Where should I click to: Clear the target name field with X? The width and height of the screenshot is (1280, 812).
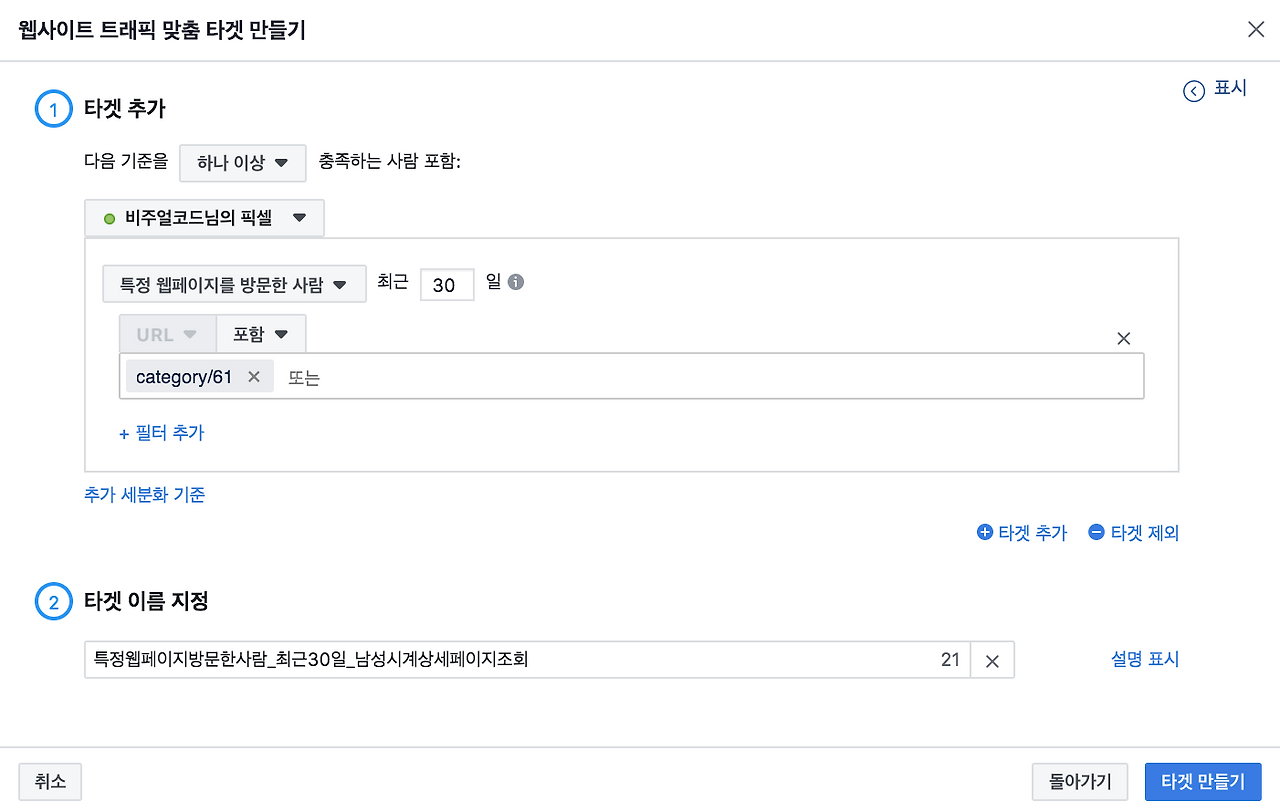[x=992, y=660]
